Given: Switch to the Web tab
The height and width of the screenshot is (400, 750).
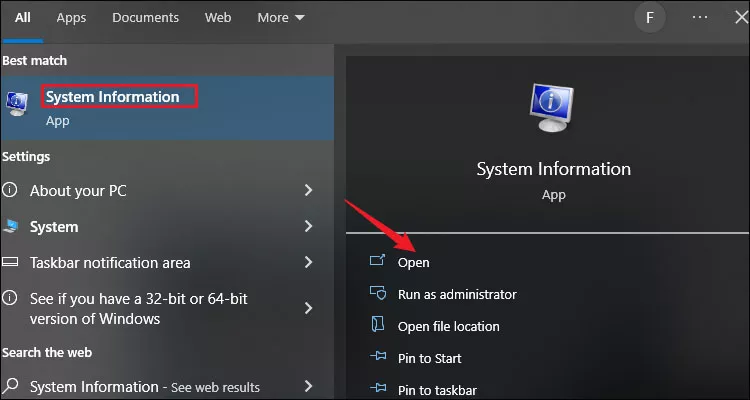Looking at the screenshot, I should (218, 18).
